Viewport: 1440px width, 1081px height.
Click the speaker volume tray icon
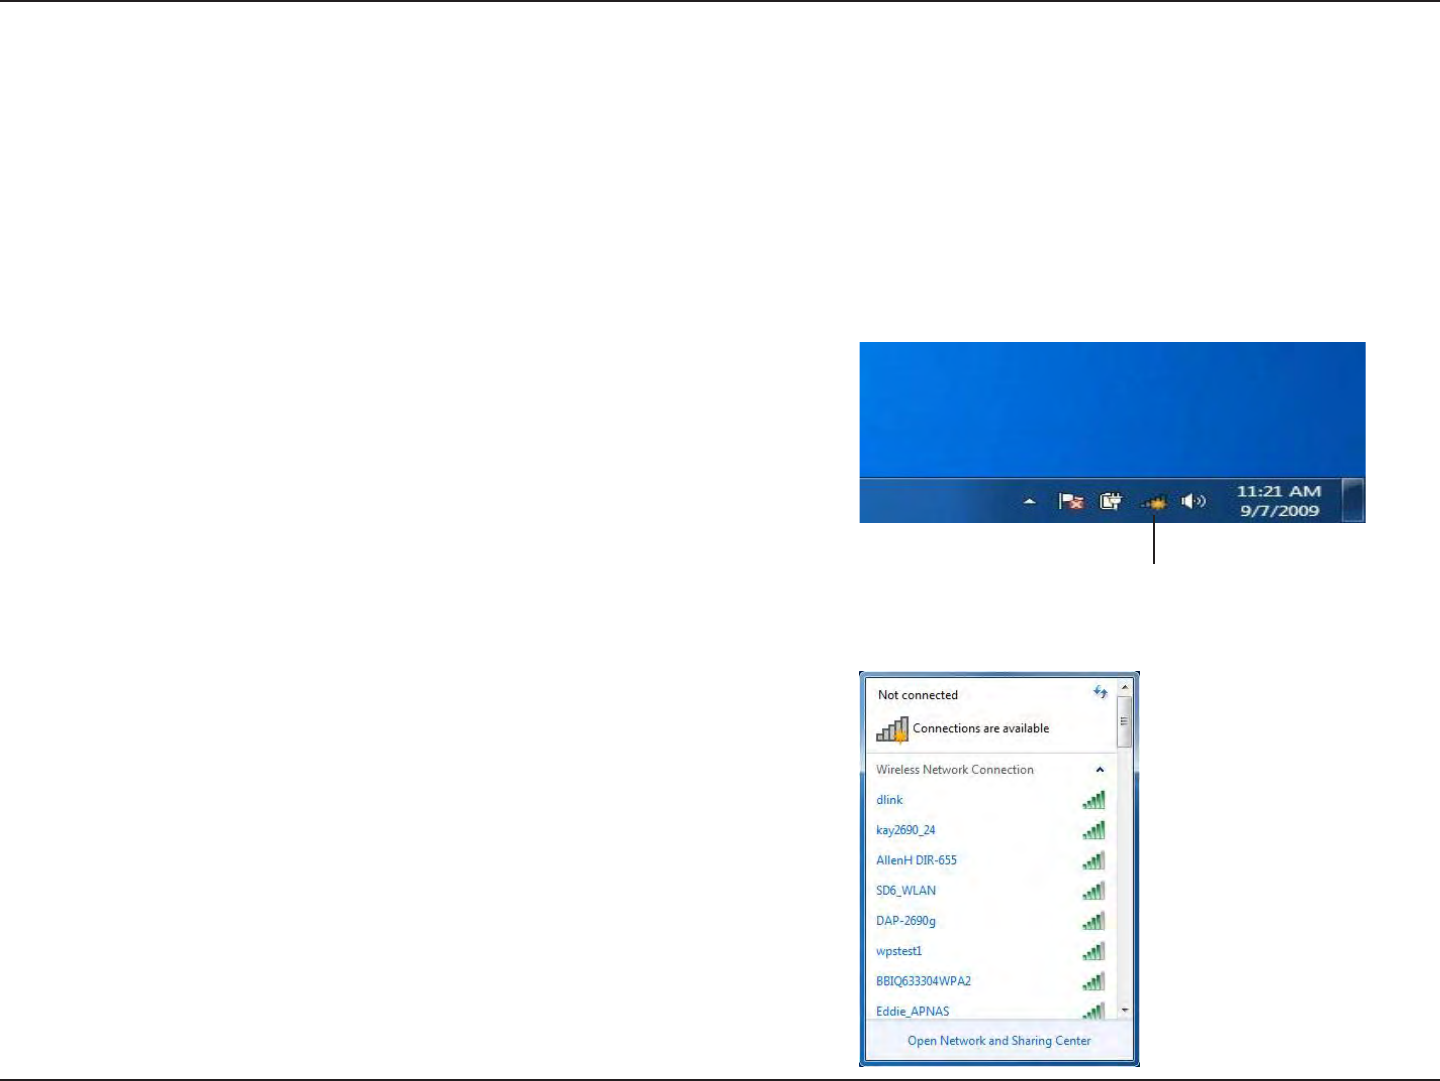1193,501
